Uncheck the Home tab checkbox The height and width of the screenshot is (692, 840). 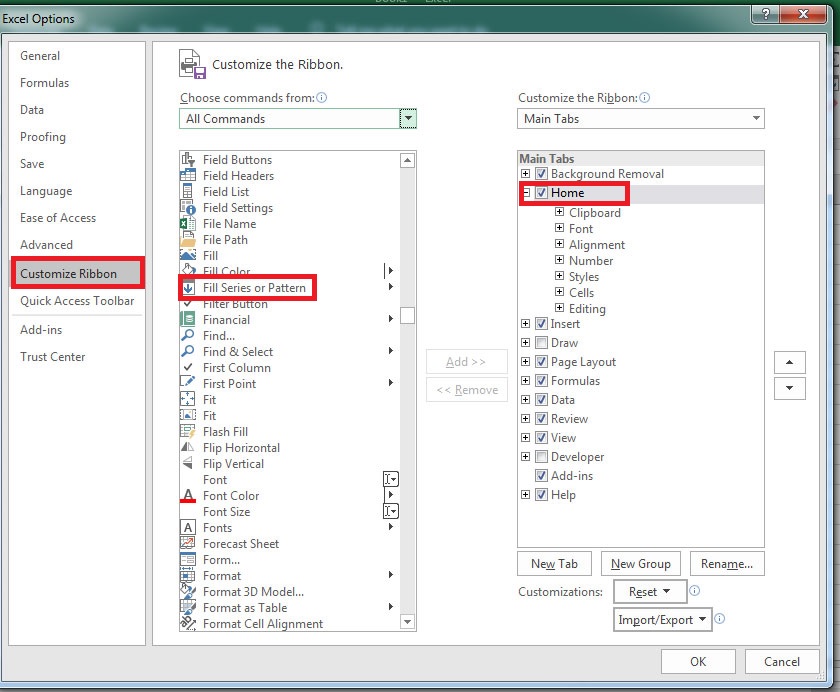[x=541, y=192]
